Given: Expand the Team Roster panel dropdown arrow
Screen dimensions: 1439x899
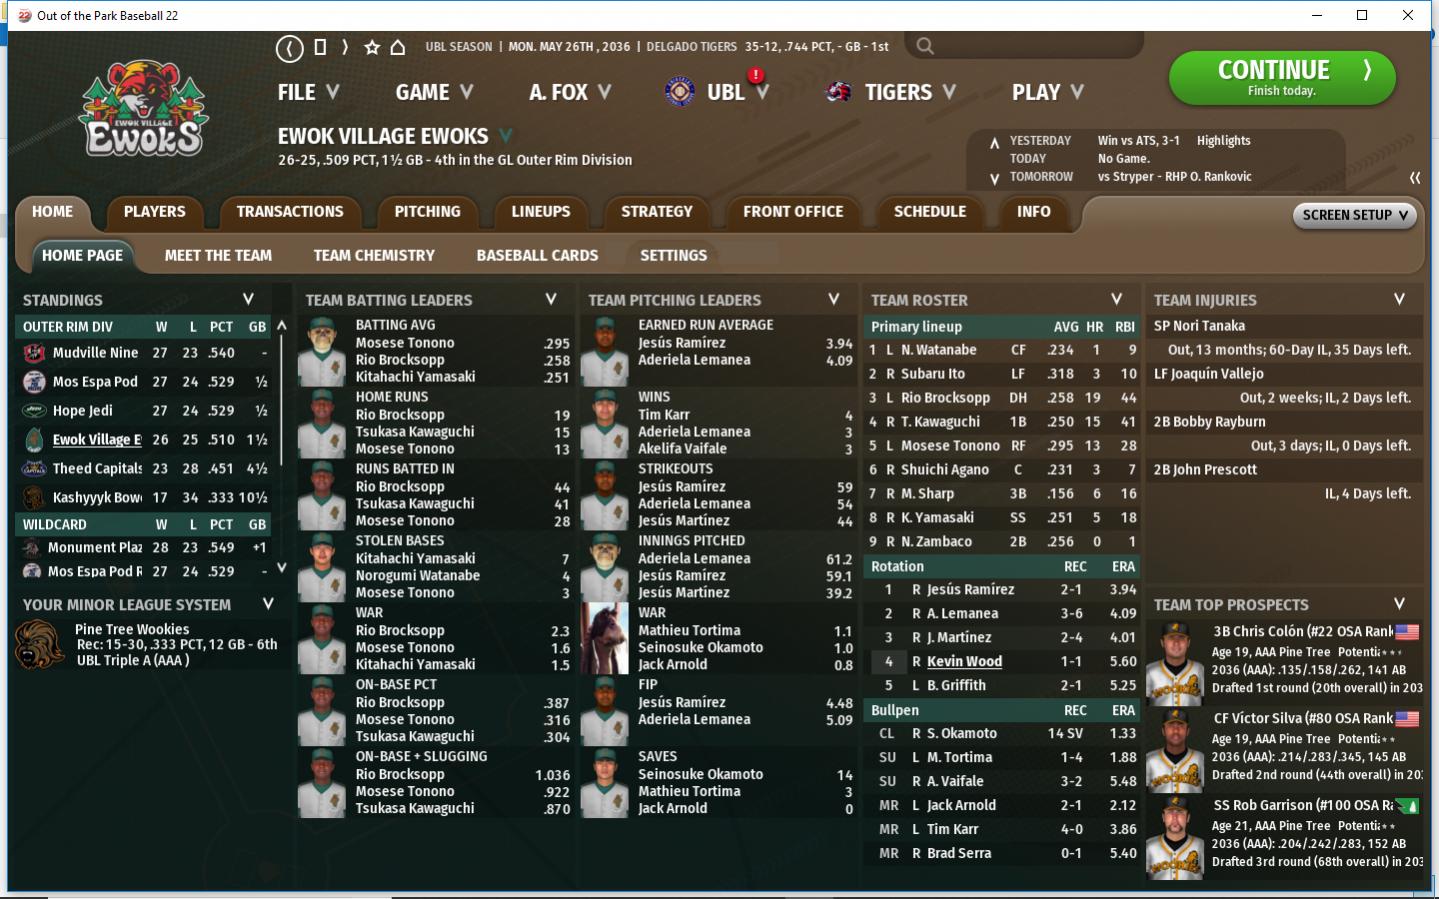Looking at the screenshot, I should pos(1117,299).
